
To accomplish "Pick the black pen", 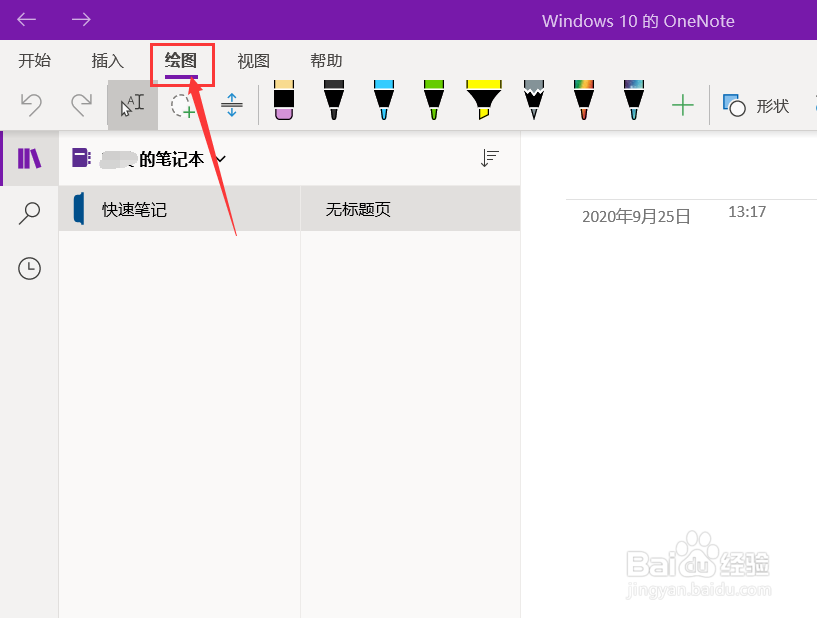I will (x=333, y=100).
